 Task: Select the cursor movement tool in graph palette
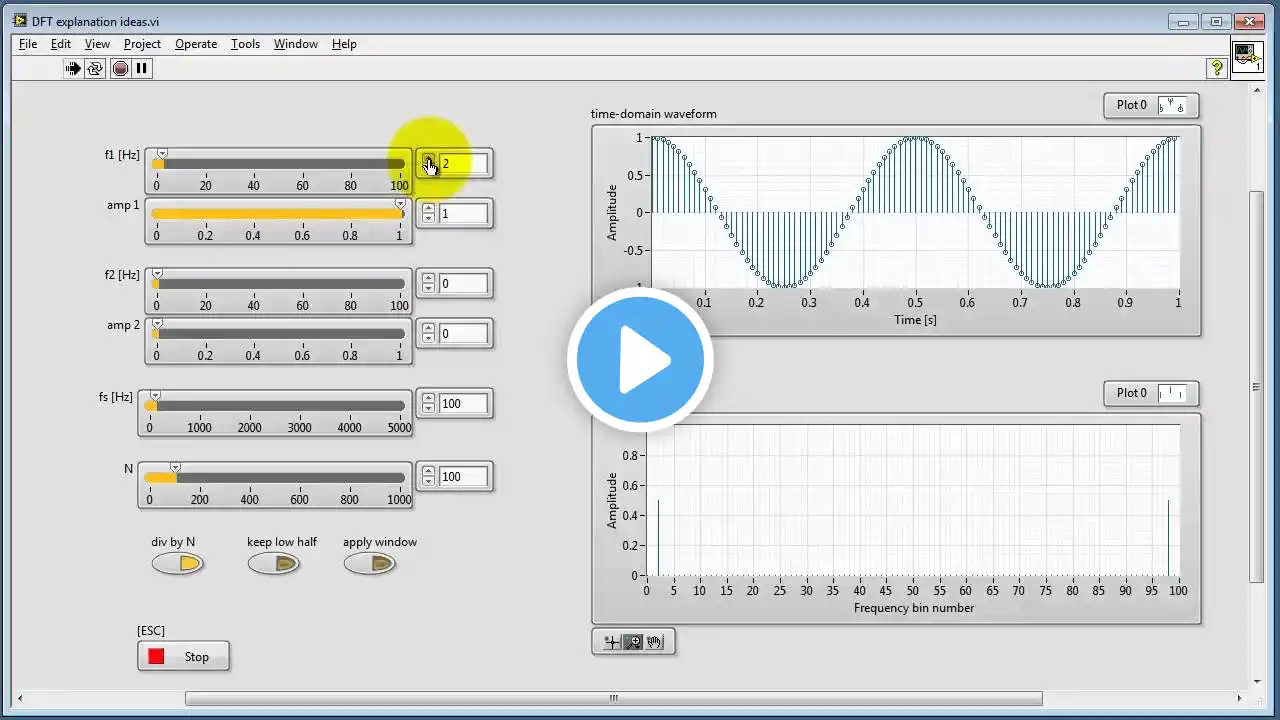tap(612, 642)
